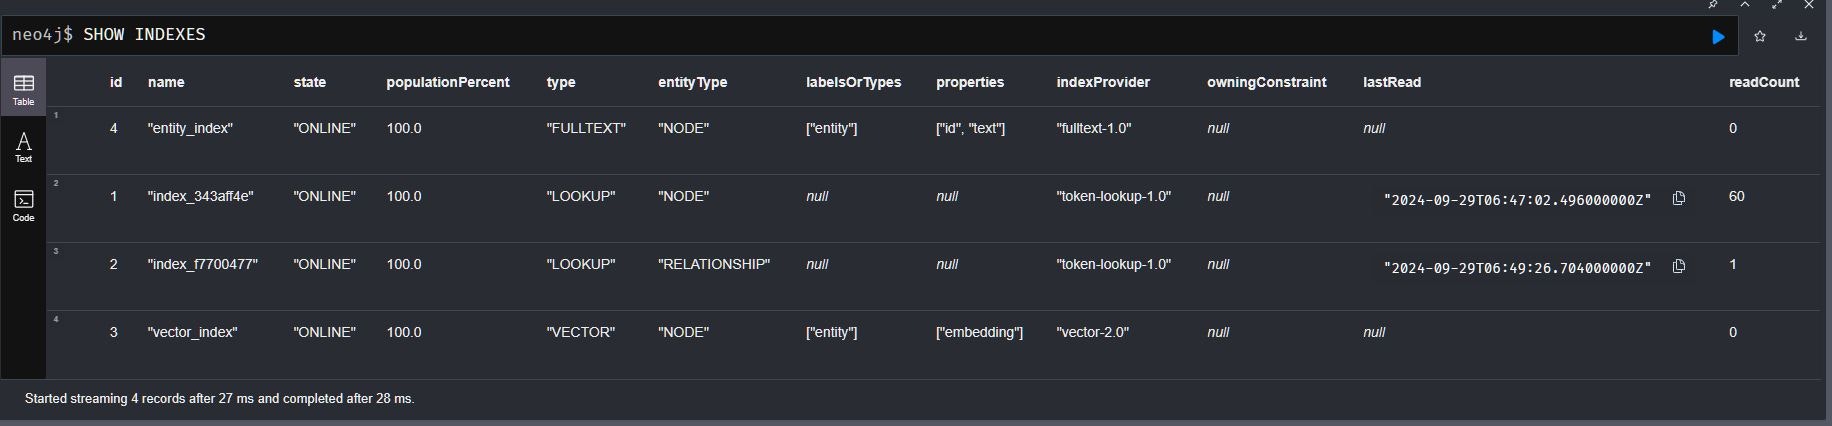The width and height of the screenshot is (1832, 426).
Task: Click the "name" column header
Action: tap(166, 82)
